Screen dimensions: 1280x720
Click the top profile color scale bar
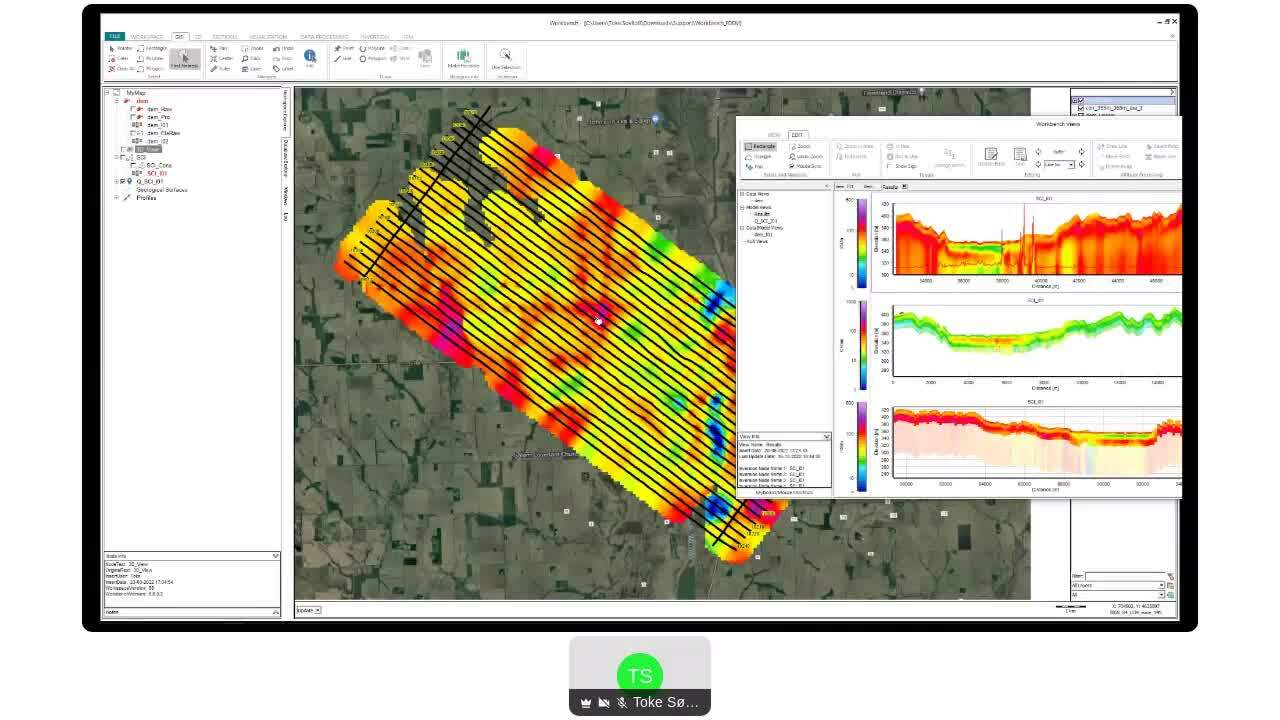click(x=862, y=241)
